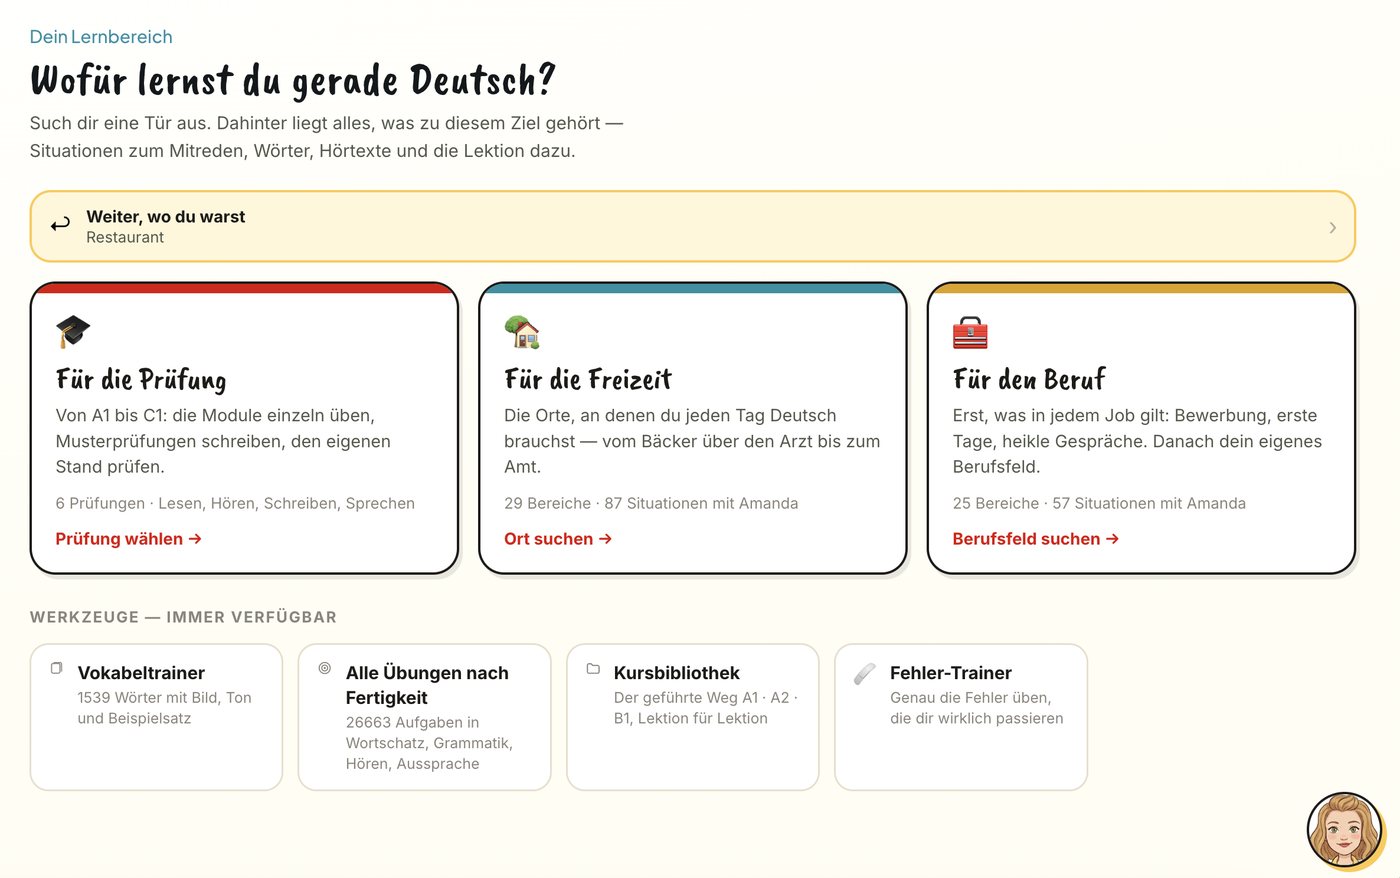Click the target icon beside Alle Übungen

point(325,668)
